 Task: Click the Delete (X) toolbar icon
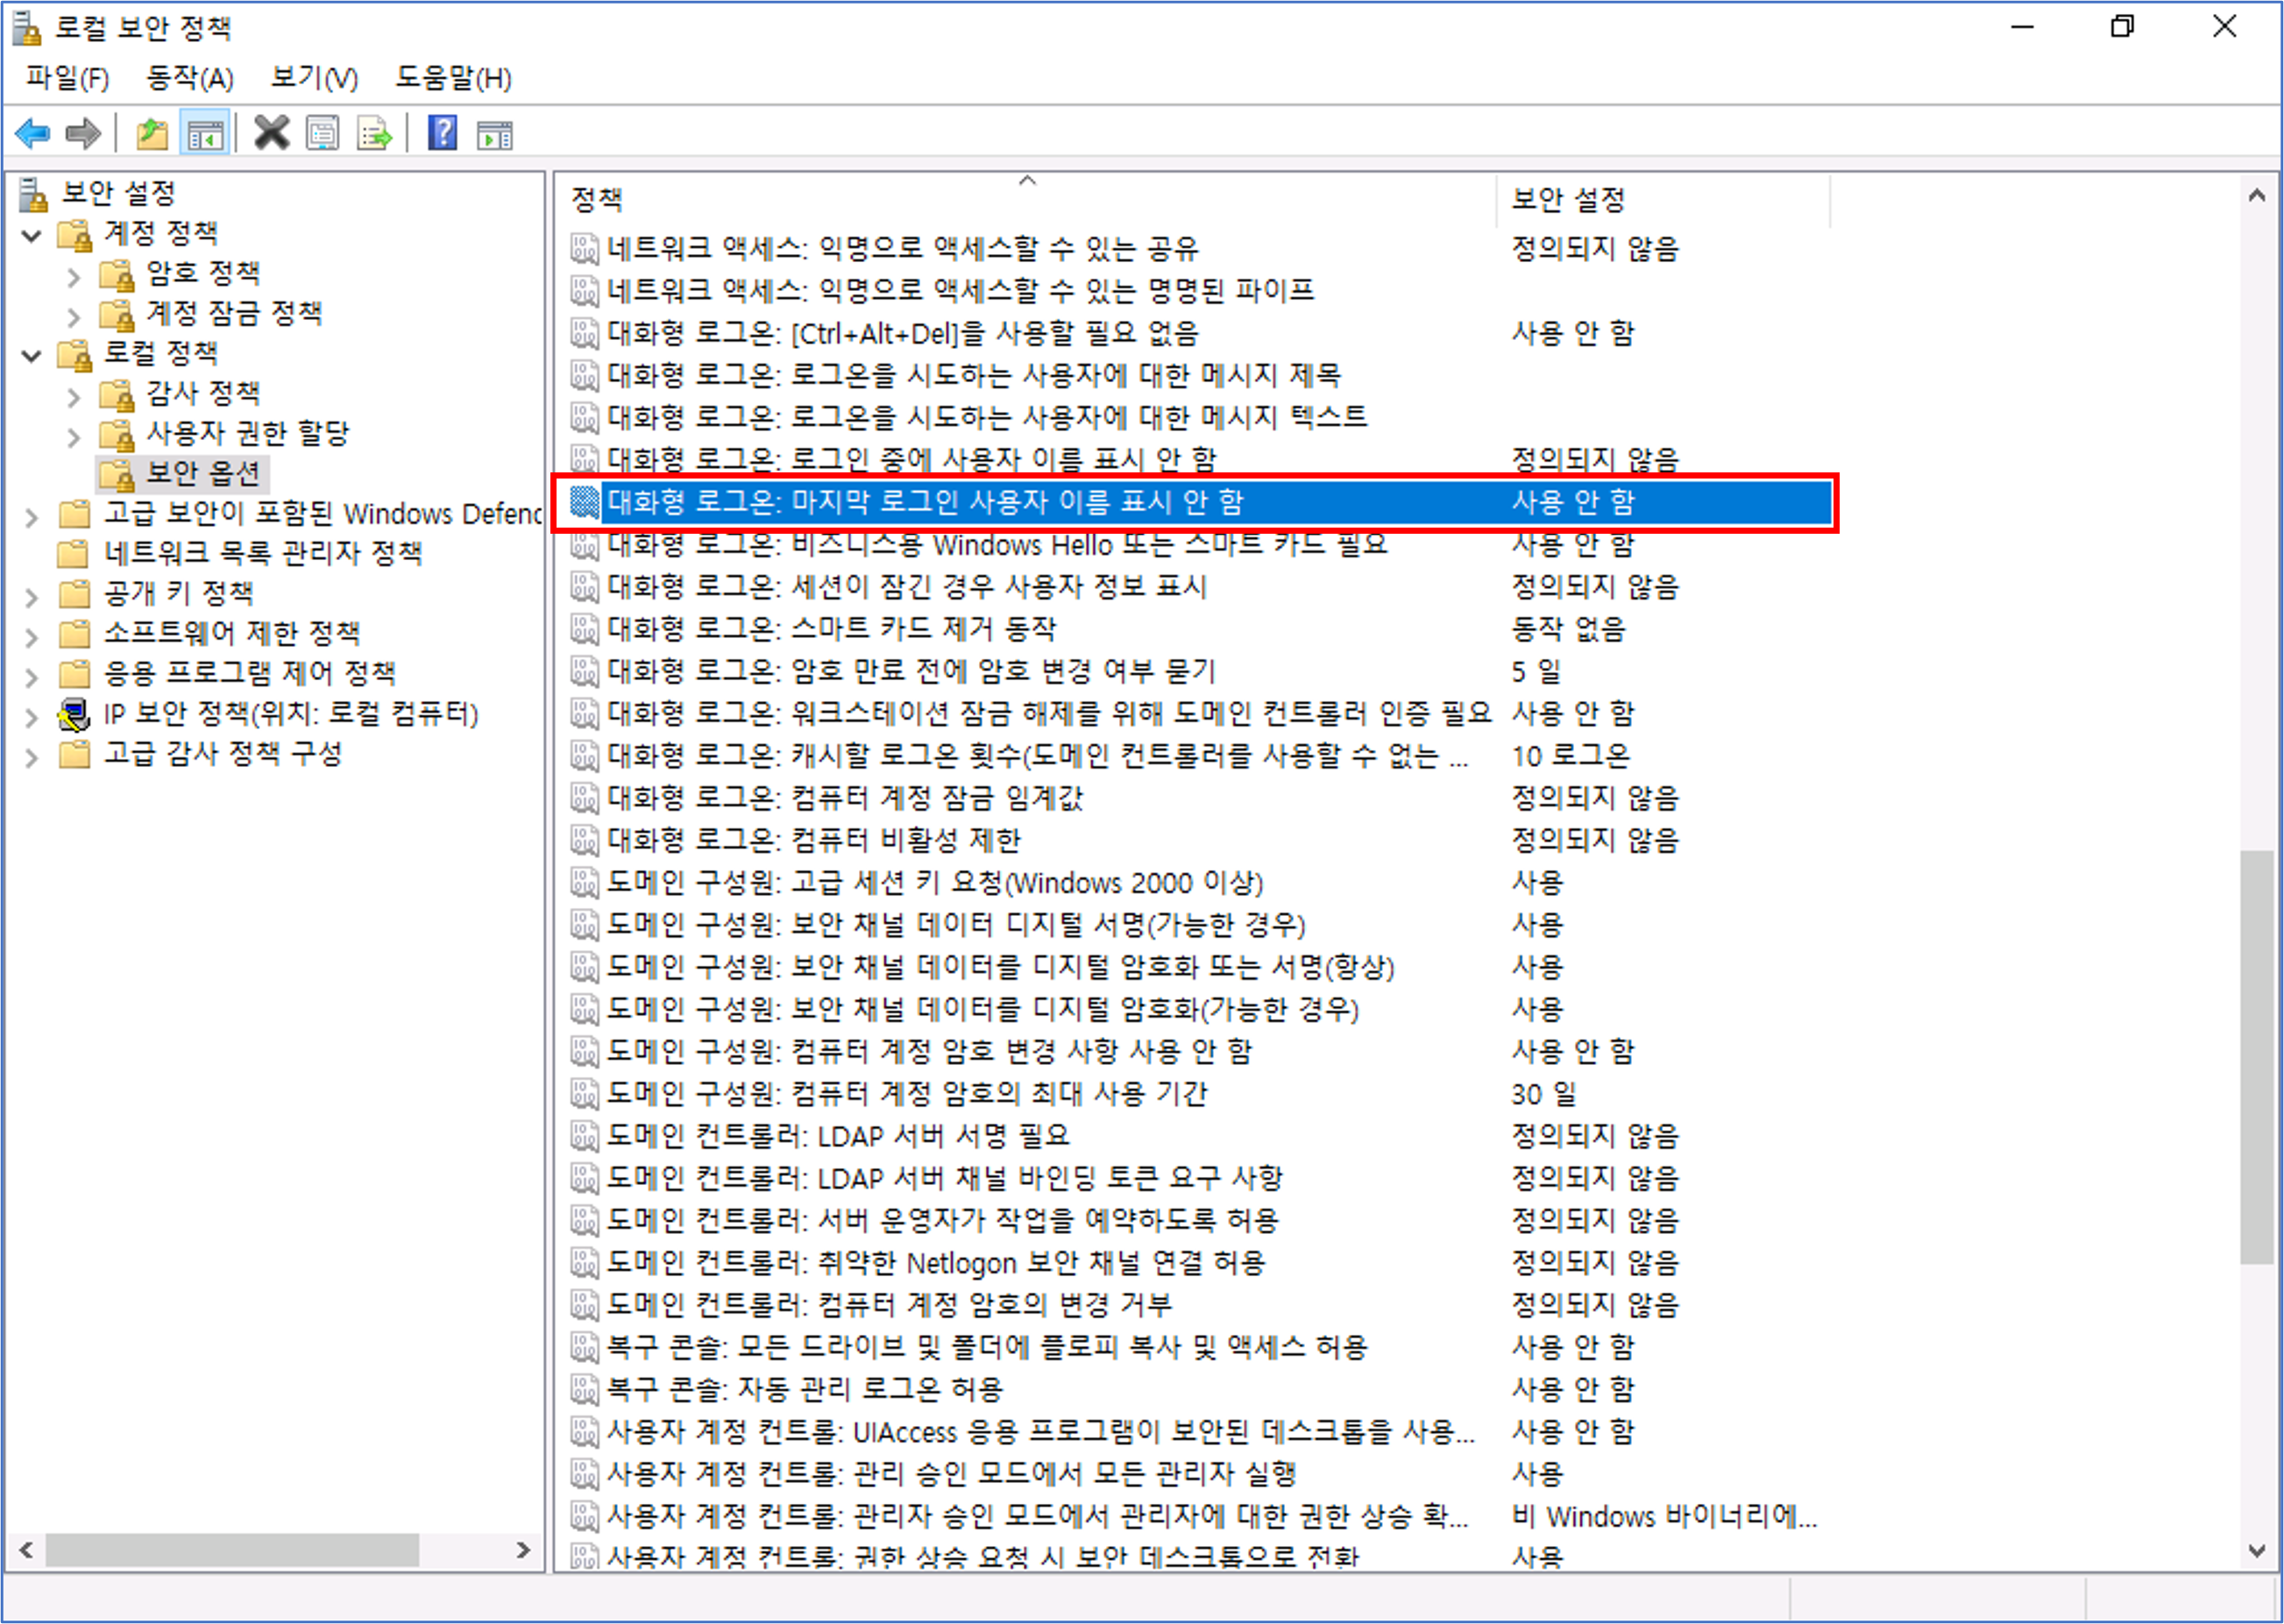[x=271, y=133]
